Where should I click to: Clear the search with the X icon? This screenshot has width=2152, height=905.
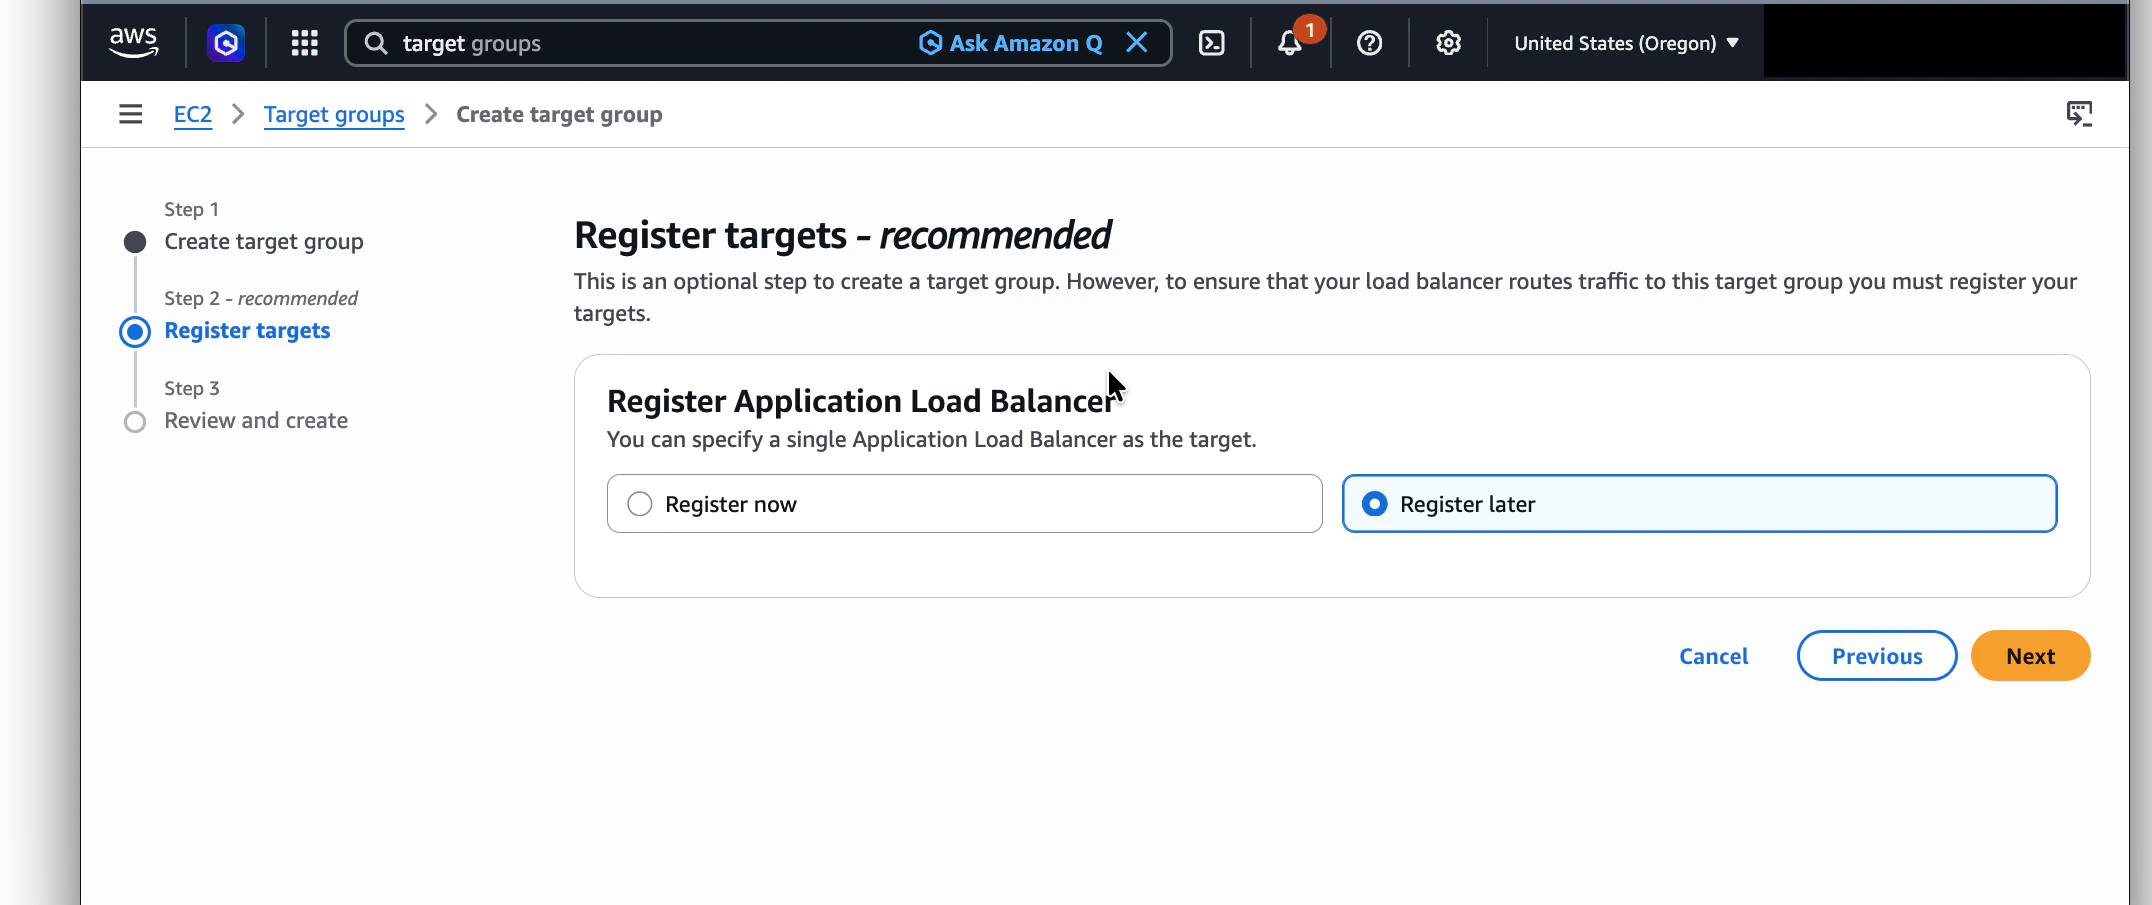tap(1137, 42)
